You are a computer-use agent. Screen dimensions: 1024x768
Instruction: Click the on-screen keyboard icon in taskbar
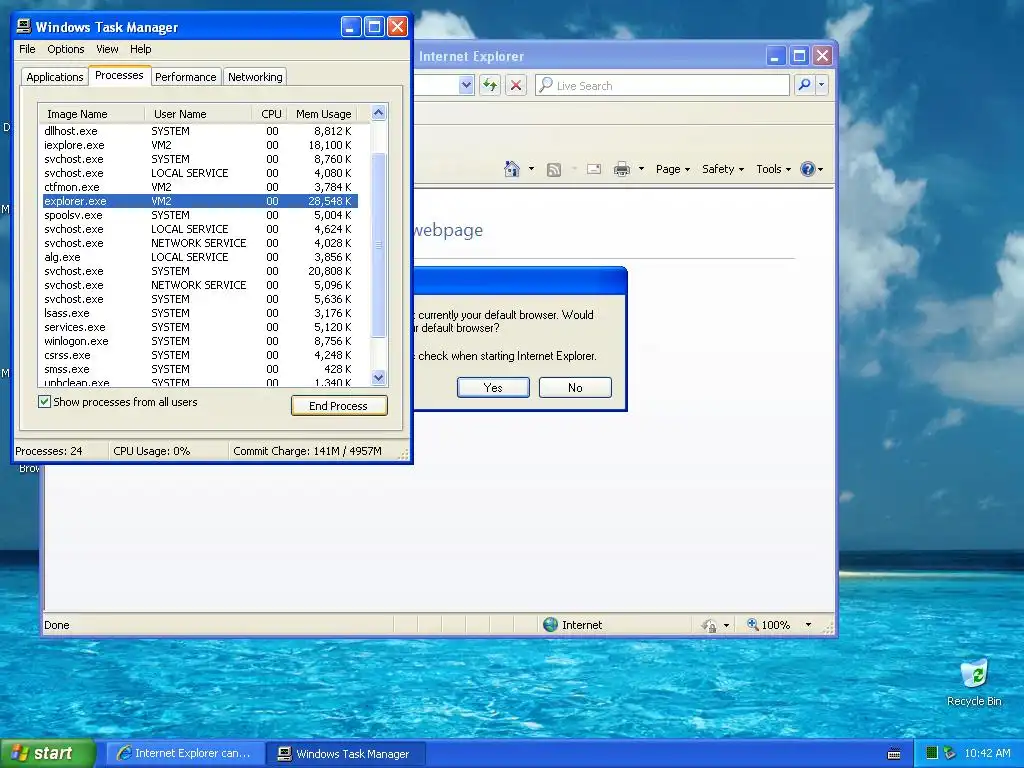pos(894,754)
